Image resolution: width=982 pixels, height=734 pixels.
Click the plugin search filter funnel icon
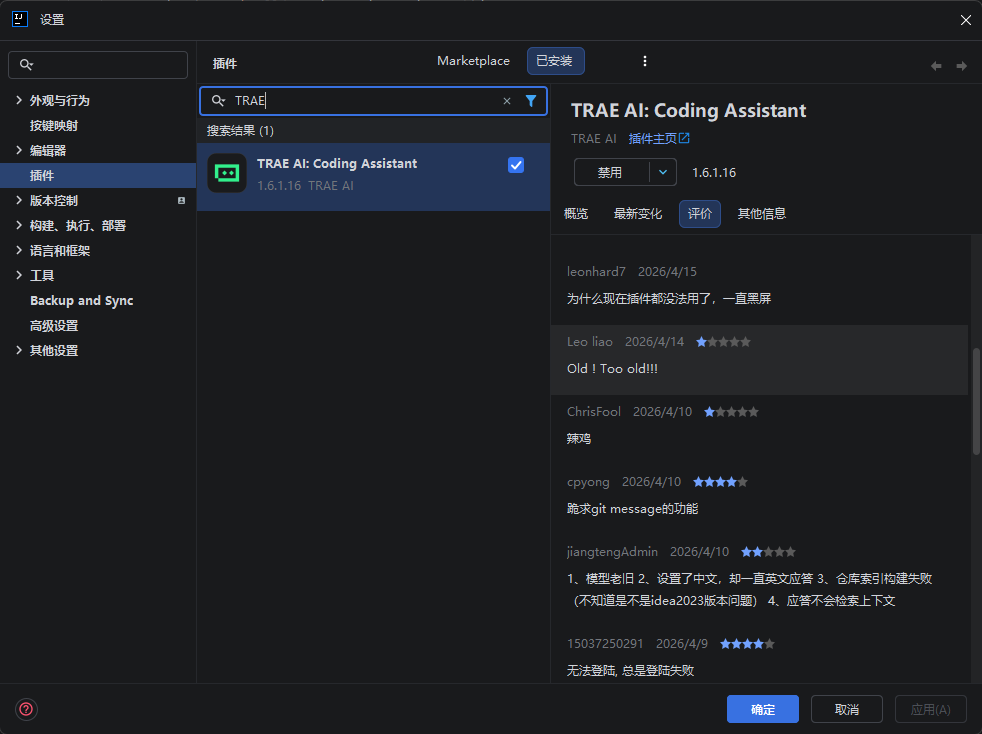pos(531,101)
